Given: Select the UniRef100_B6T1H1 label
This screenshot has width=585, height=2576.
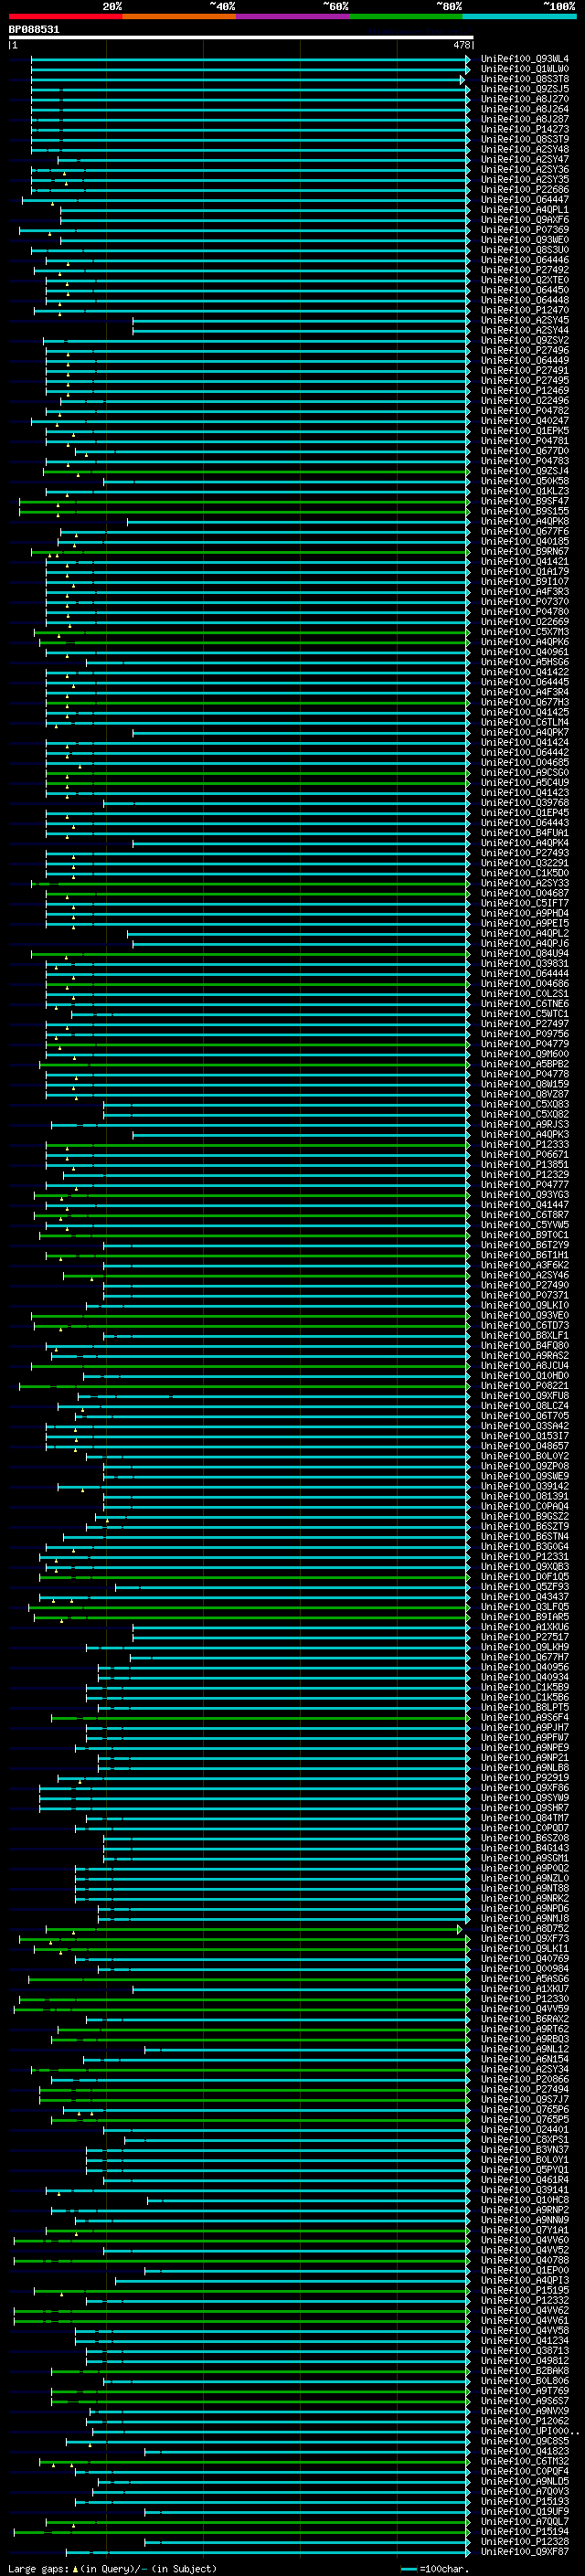Looking at the screenshot, I should click(525, 1255).
